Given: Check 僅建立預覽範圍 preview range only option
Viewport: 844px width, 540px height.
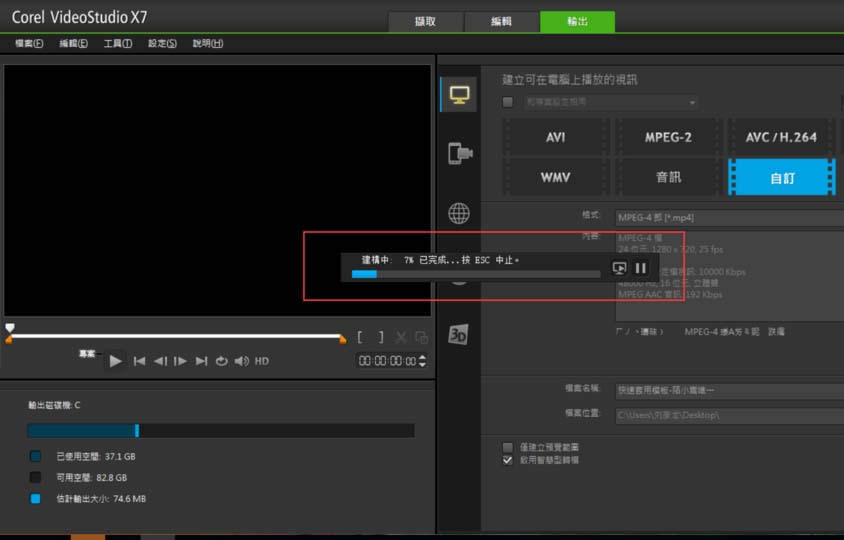Looking at the screenshot, I should 508,447.
